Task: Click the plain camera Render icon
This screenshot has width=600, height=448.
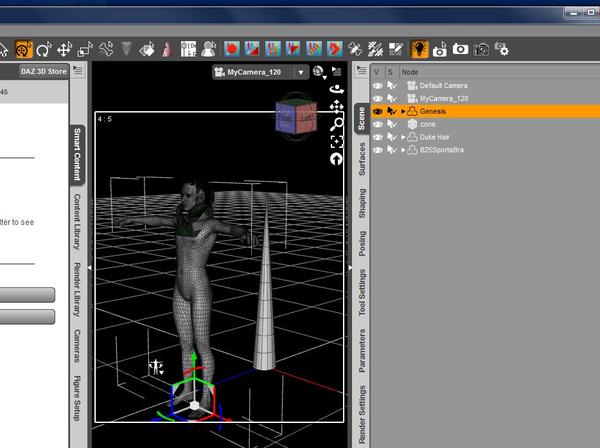Action: (x=460, y=49)
